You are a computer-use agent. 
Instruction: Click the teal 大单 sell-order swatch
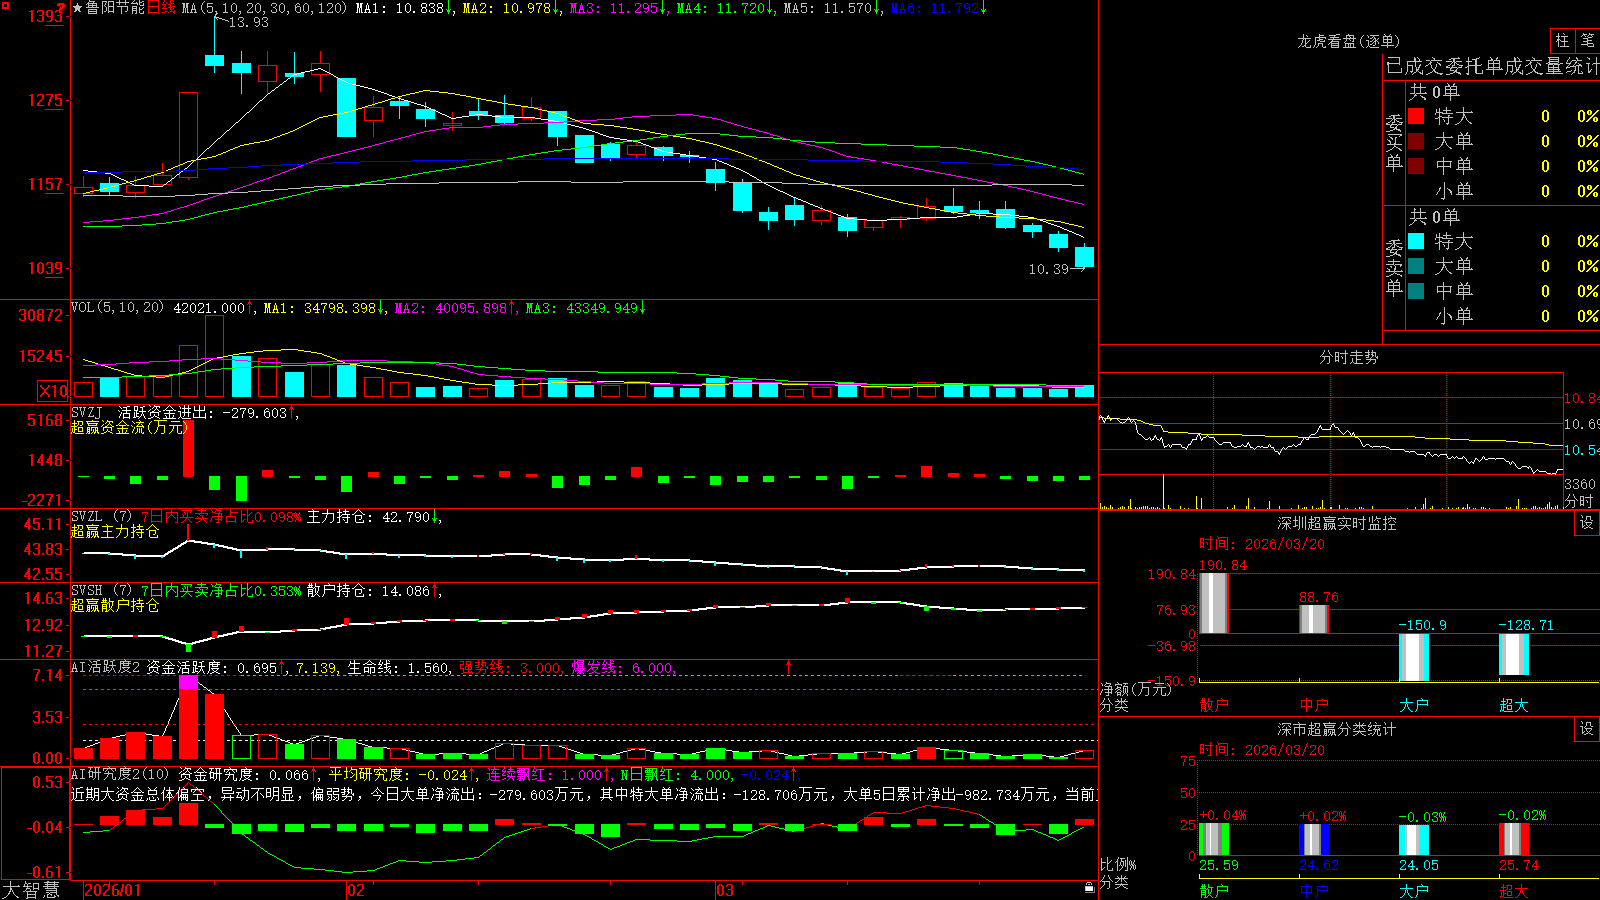click(1416, 266)
